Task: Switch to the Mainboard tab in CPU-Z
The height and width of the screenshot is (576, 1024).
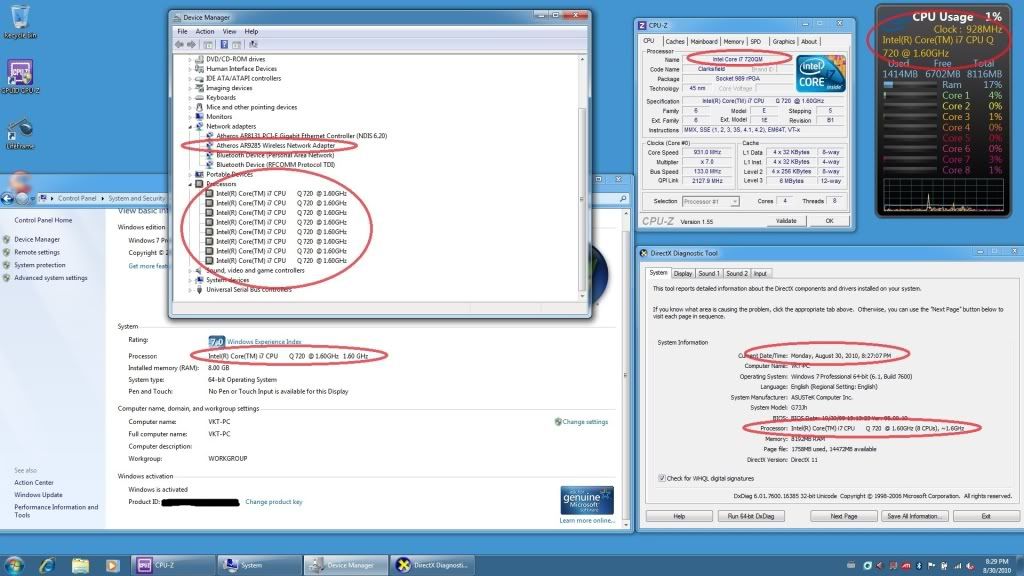Action: pyautogui.click(x=703, y=41)
